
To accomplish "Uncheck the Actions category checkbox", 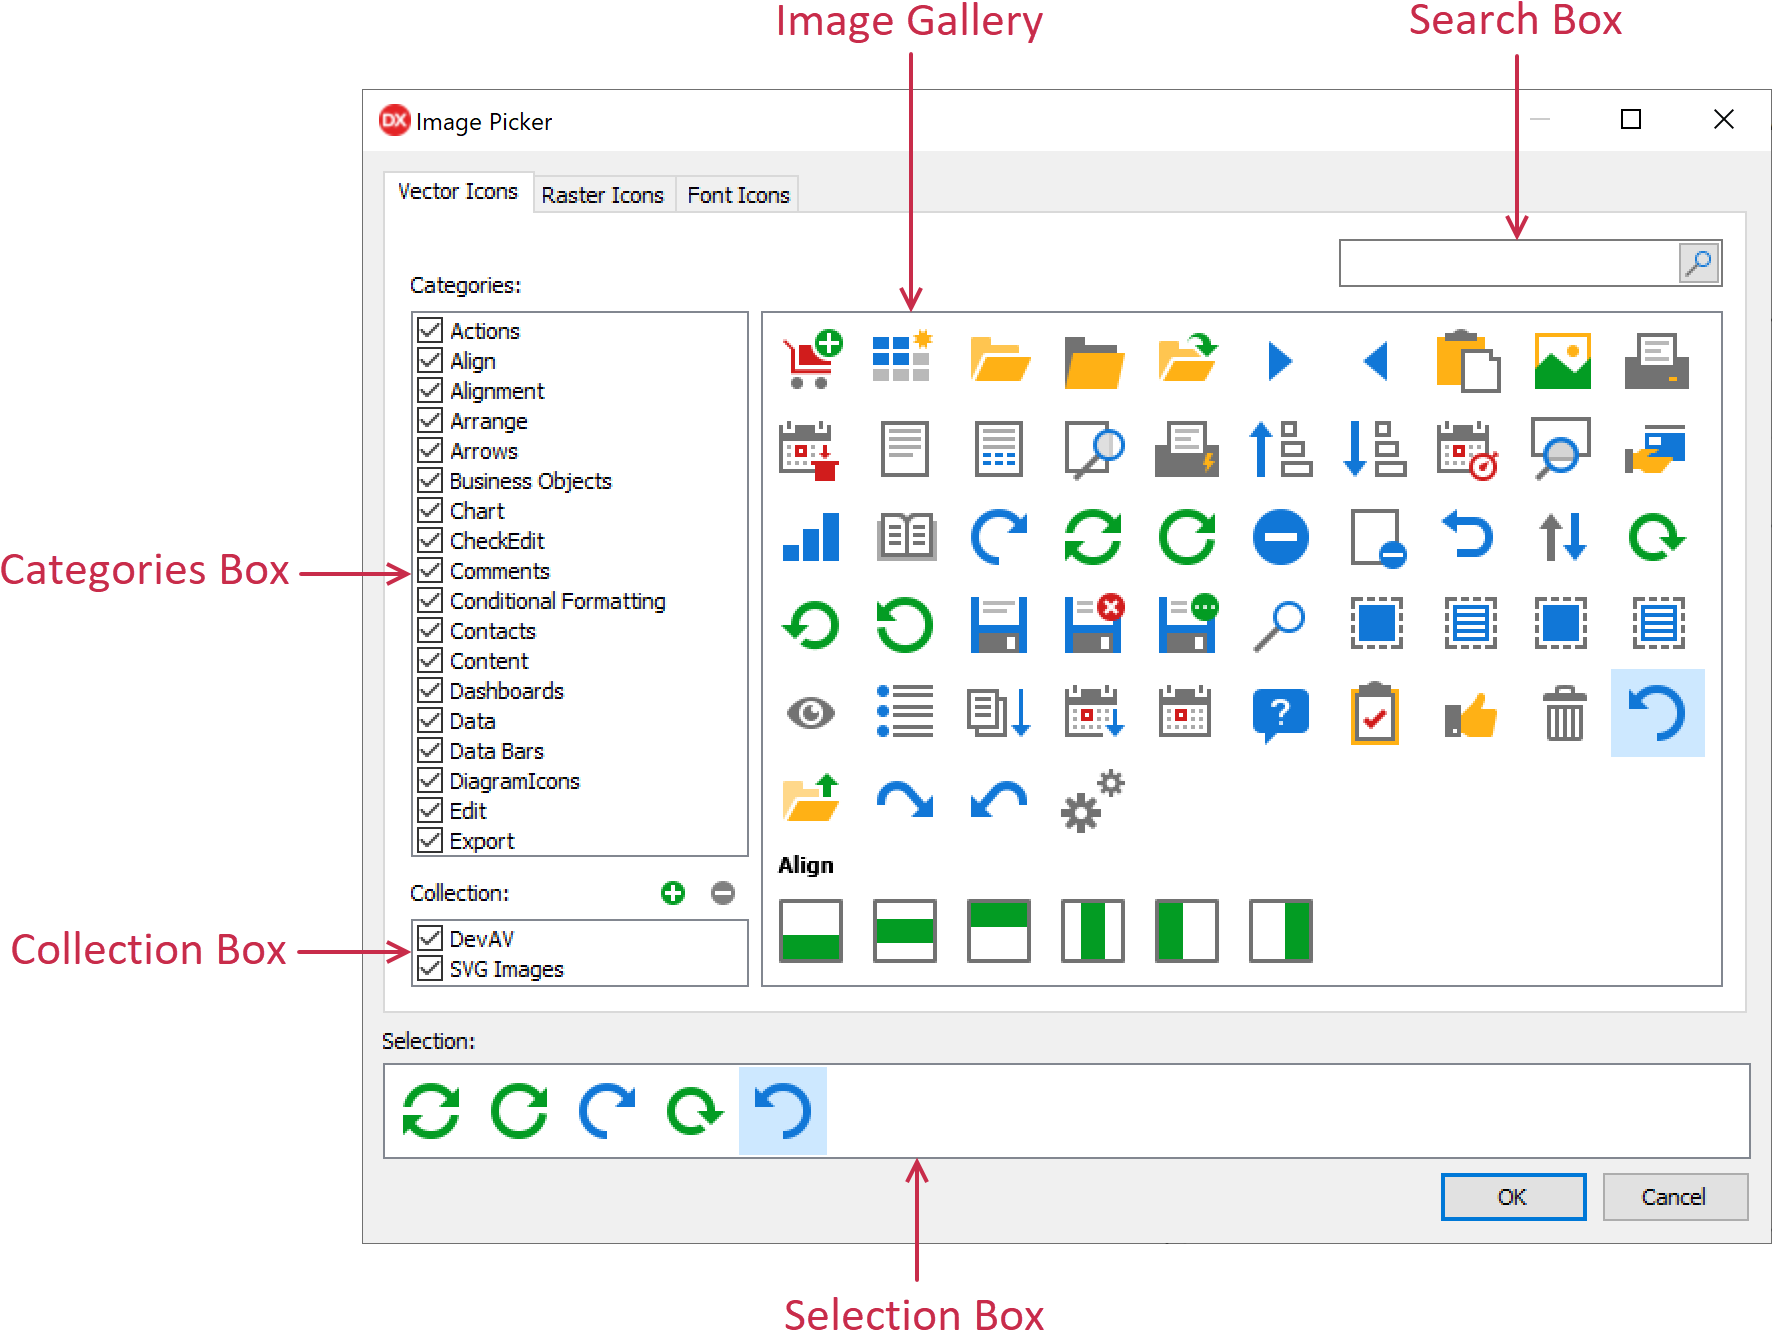I will (430, 330).
